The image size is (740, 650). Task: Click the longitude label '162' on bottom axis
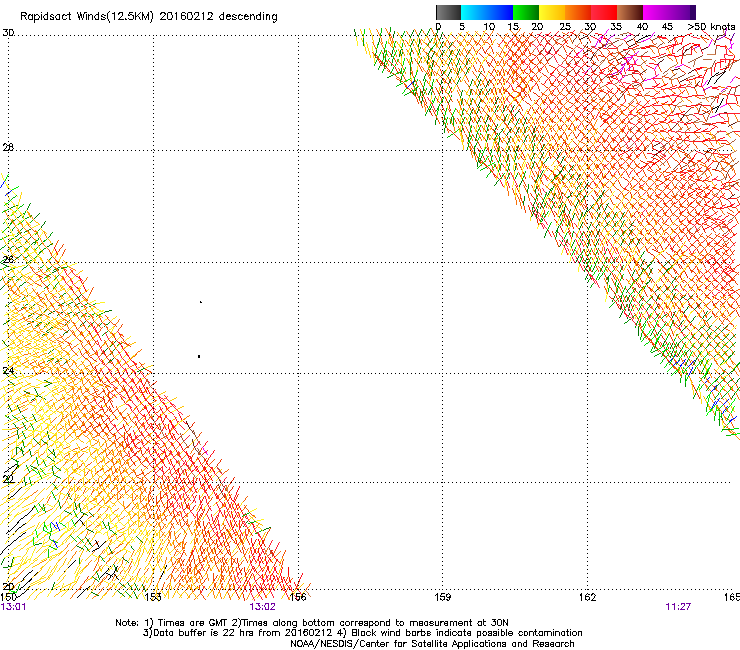(587, 597)
